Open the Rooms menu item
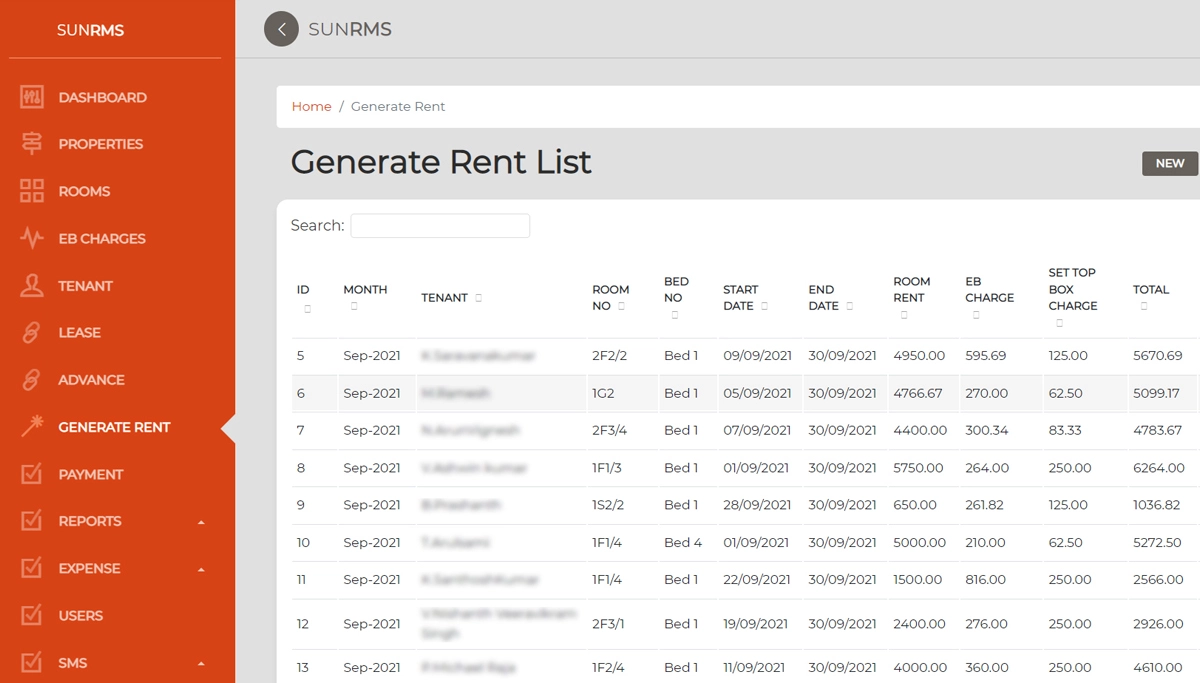This screenshot has width=1200, height=683. [84, 191]
